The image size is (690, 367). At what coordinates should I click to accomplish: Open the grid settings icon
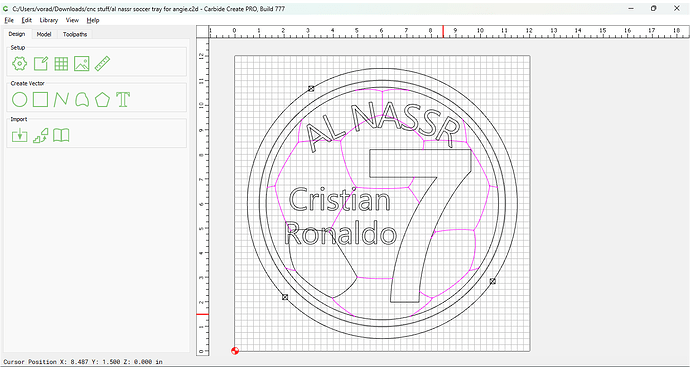click(61, 64)
